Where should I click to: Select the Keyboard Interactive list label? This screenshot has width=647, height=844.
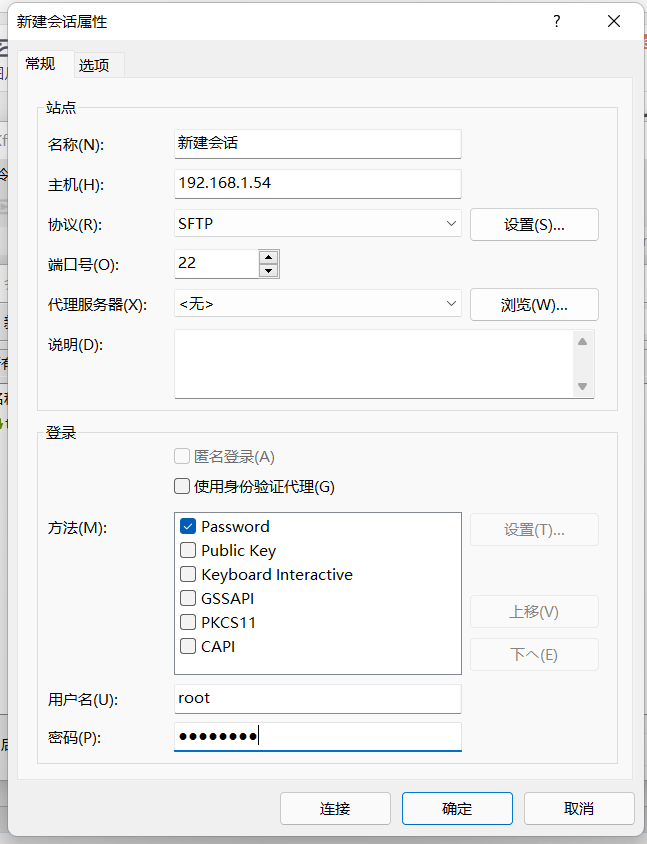click(x=277, y=574)
